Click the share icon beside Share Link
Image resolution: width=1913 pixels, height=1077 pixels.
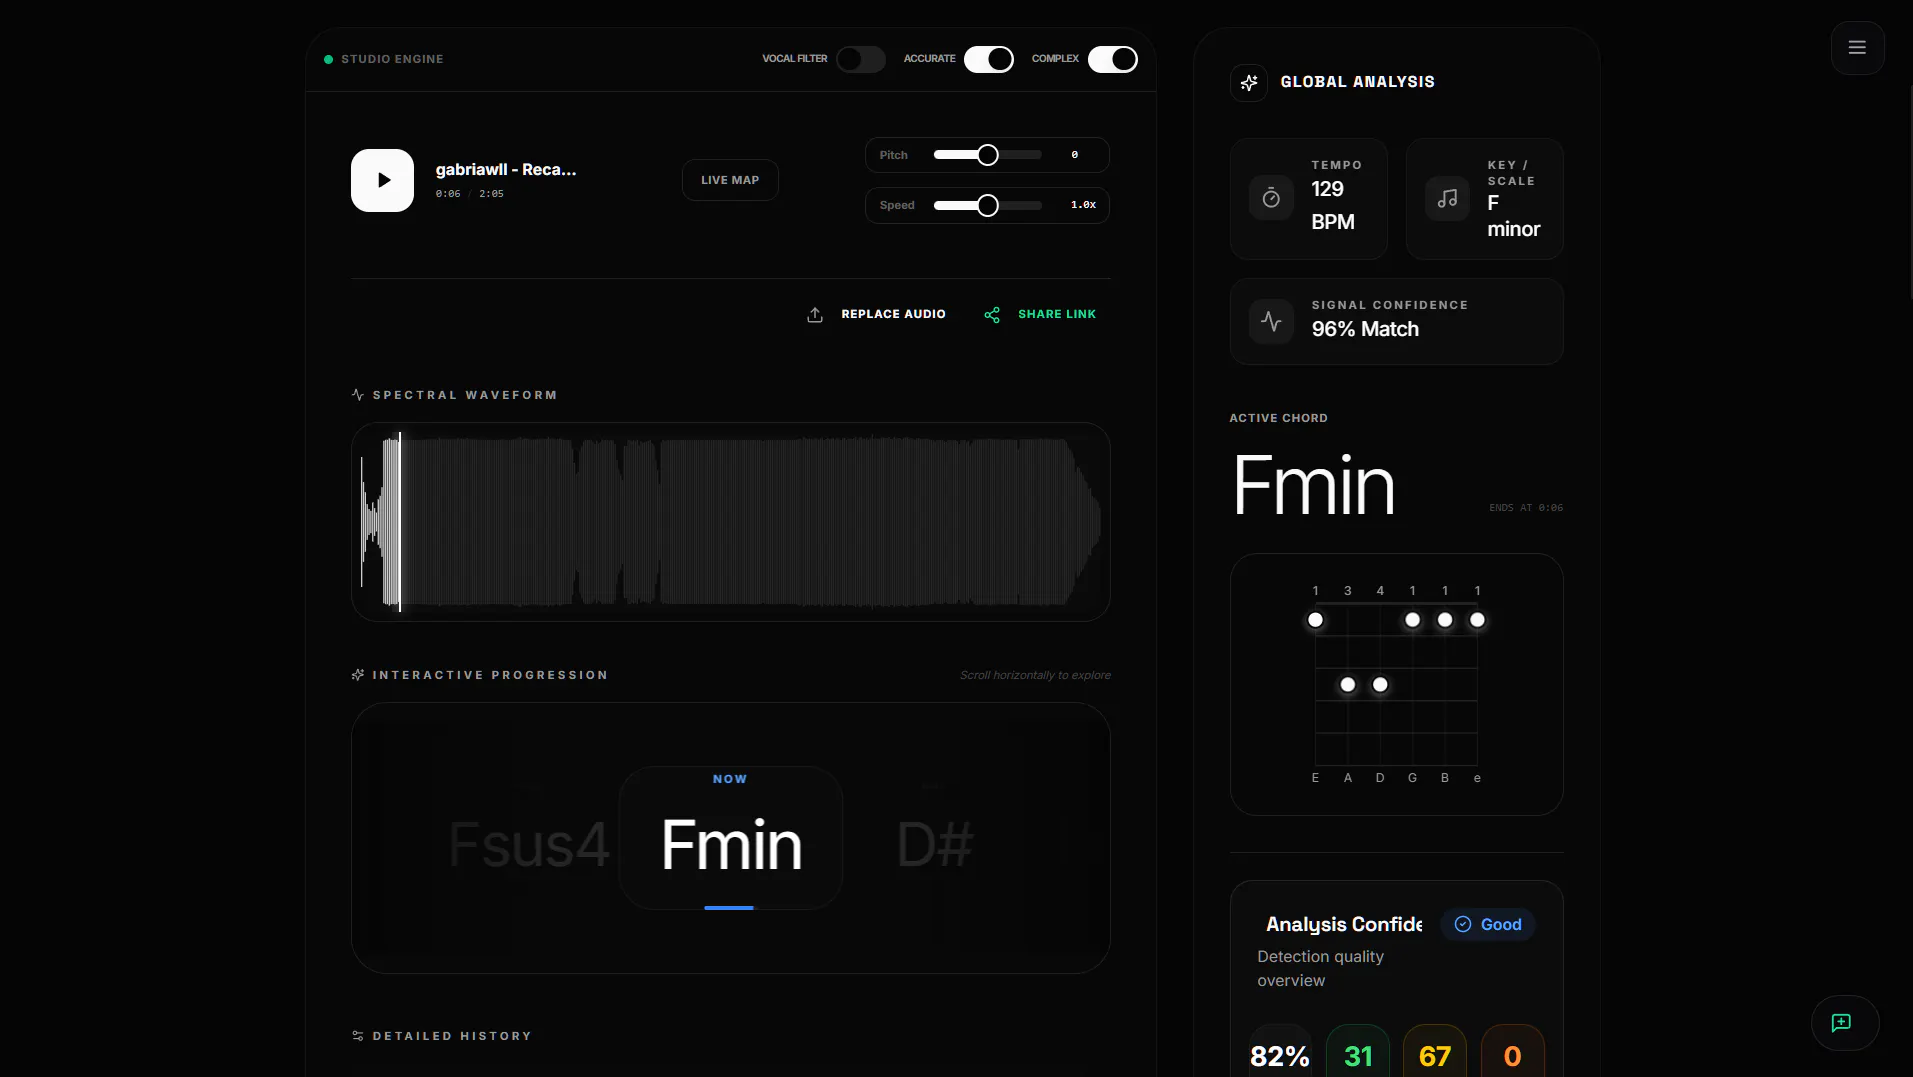(992, 315)
